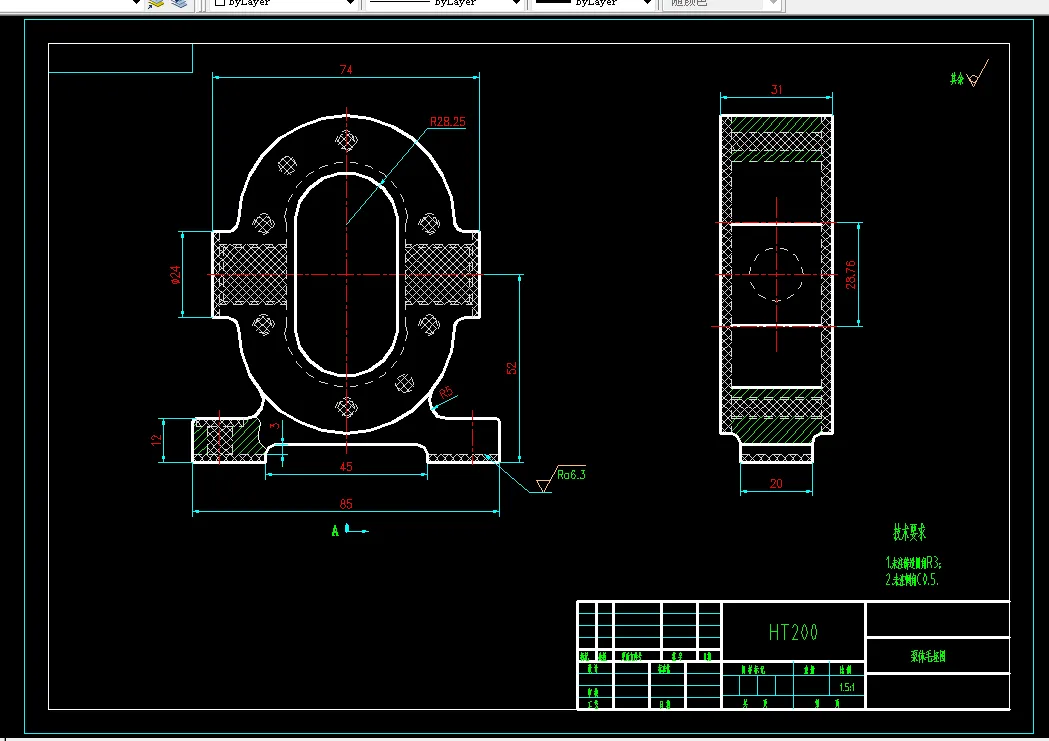
Task: Open the lineweight ByLayer dropdown
Action: click(x=593, y=3)
